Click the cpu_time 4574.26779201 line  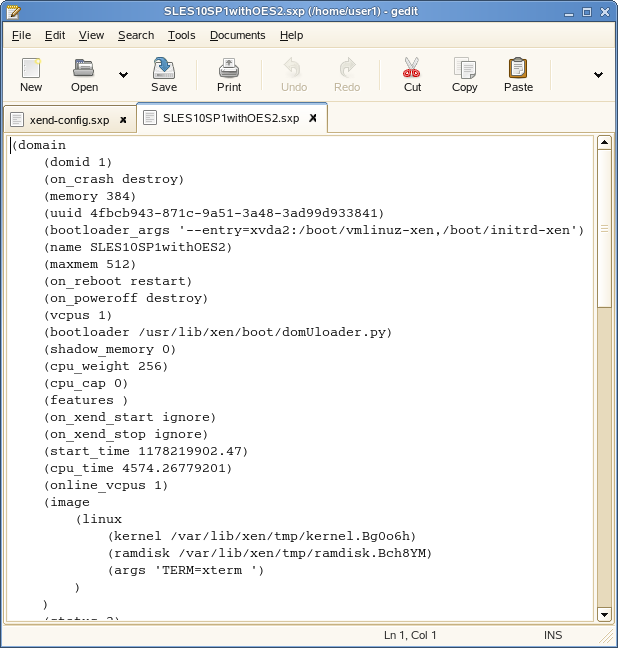pyautogui.click(x=138, y=468)
